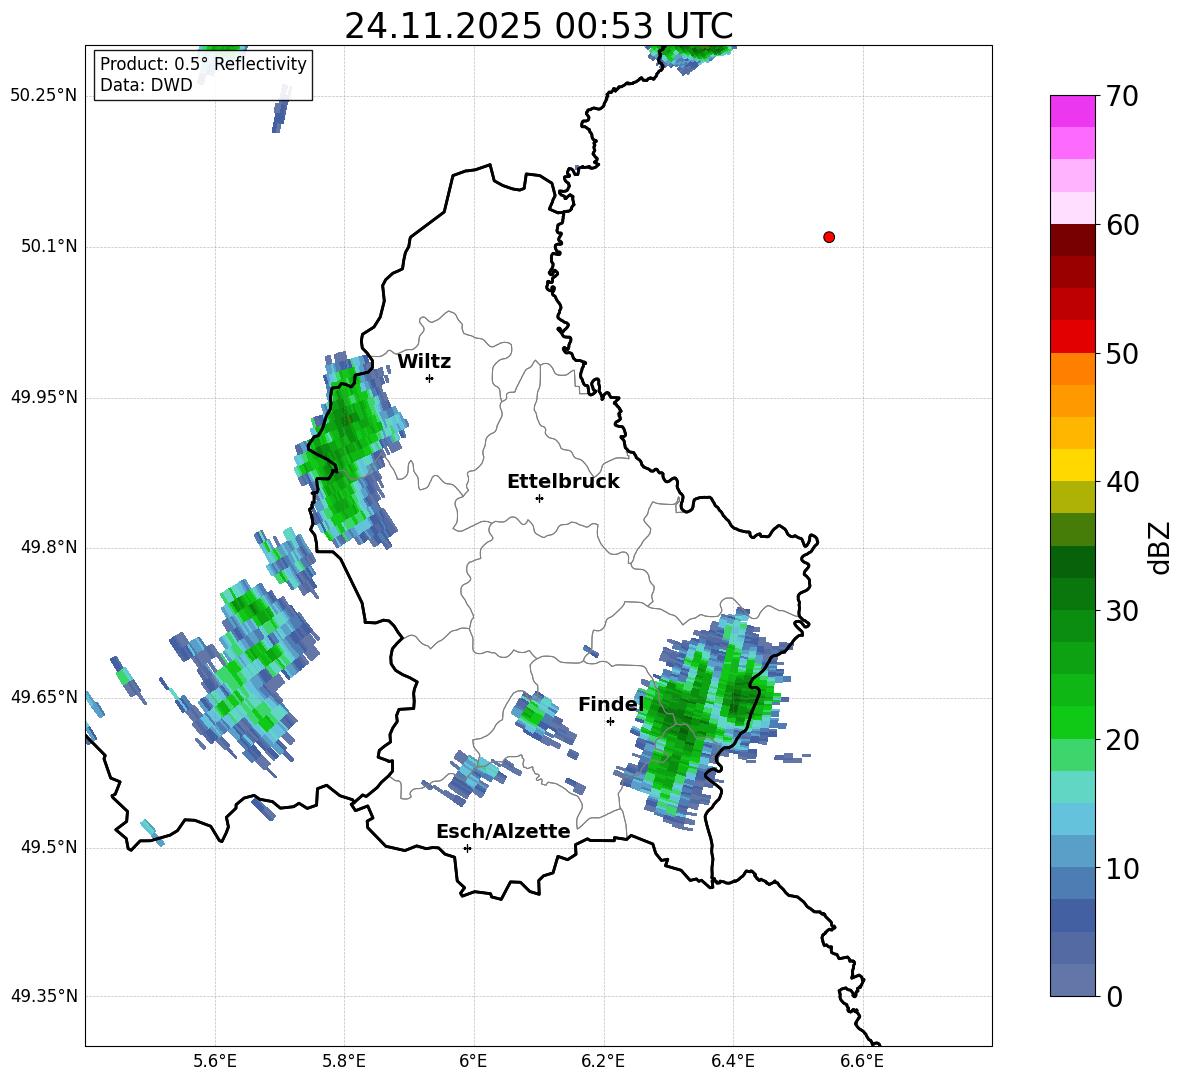1184x1081 pixels.
Task: Click the 49.95°N latitude label
Action: 44,397
